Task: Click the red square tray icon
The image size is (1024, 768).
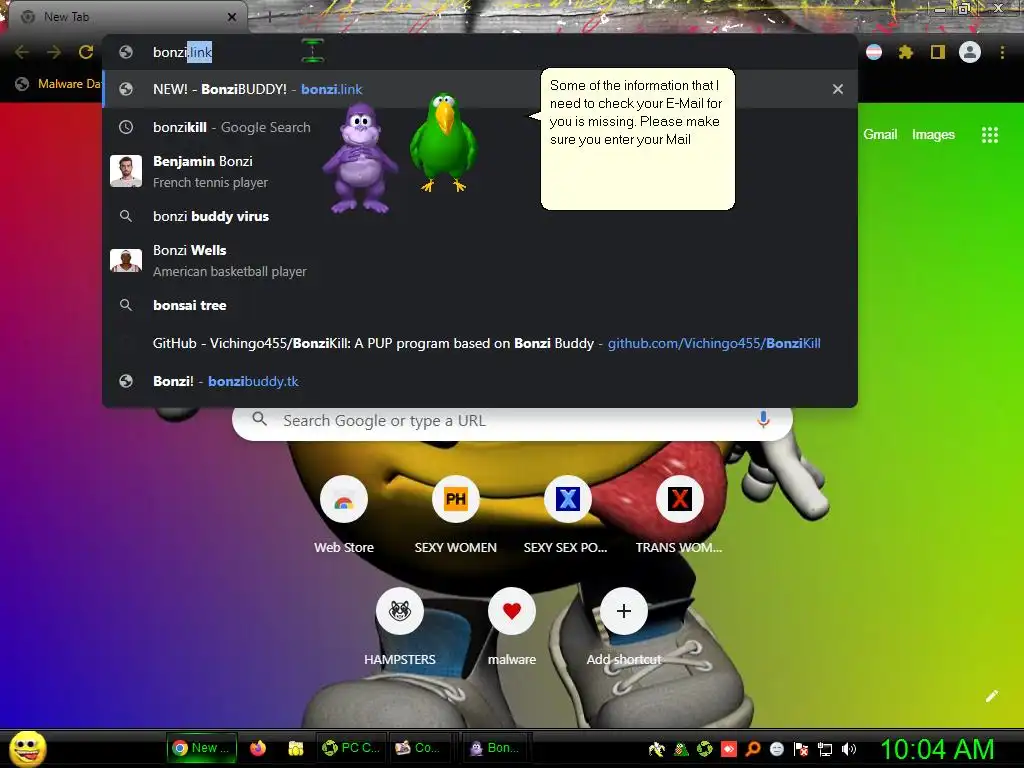Action: 729,749
